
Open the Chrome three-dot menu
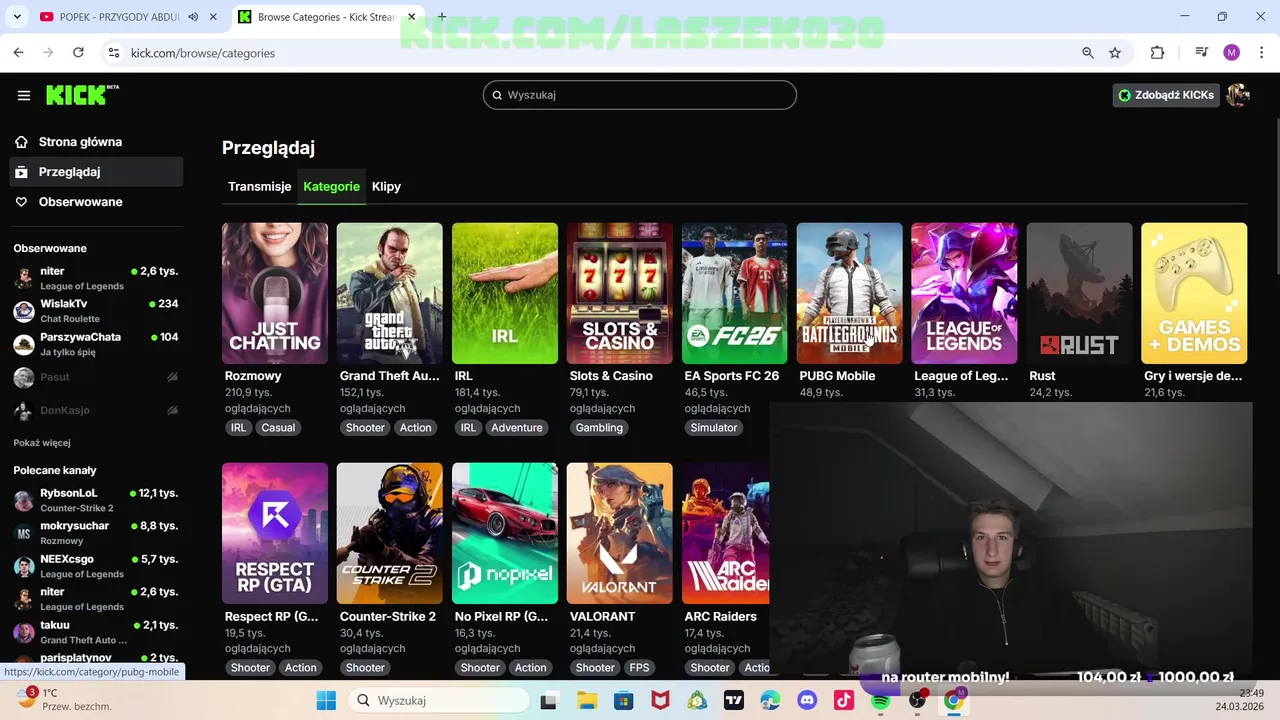point(1261,53)
